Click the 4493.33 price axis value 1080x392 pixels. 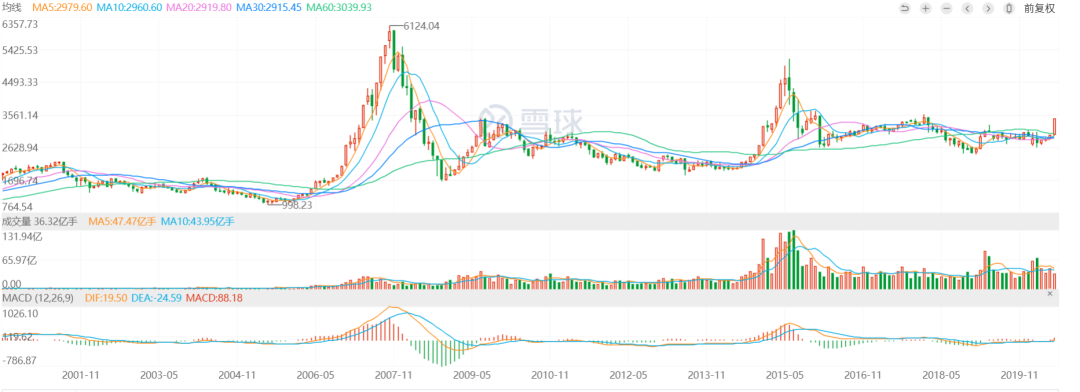pos(20,83)
